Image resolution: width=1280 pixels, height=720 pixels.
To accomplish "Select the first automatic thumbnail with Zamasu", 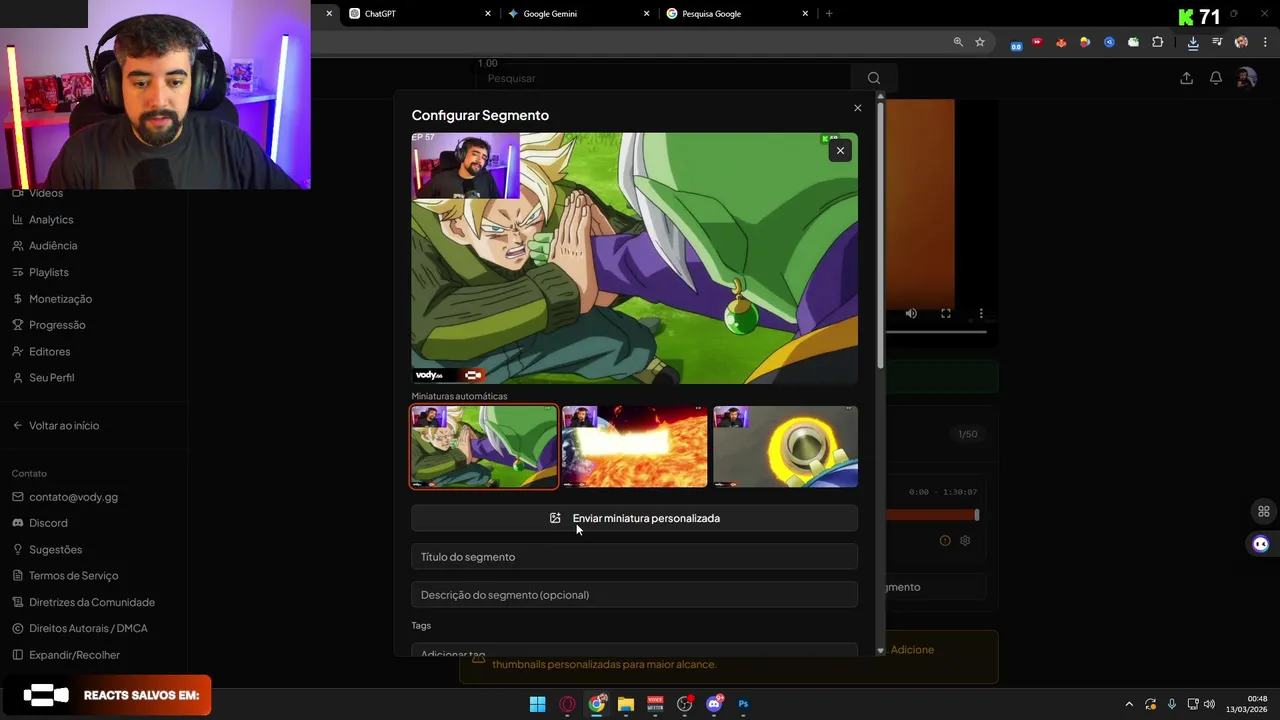I will coord(484,446).
